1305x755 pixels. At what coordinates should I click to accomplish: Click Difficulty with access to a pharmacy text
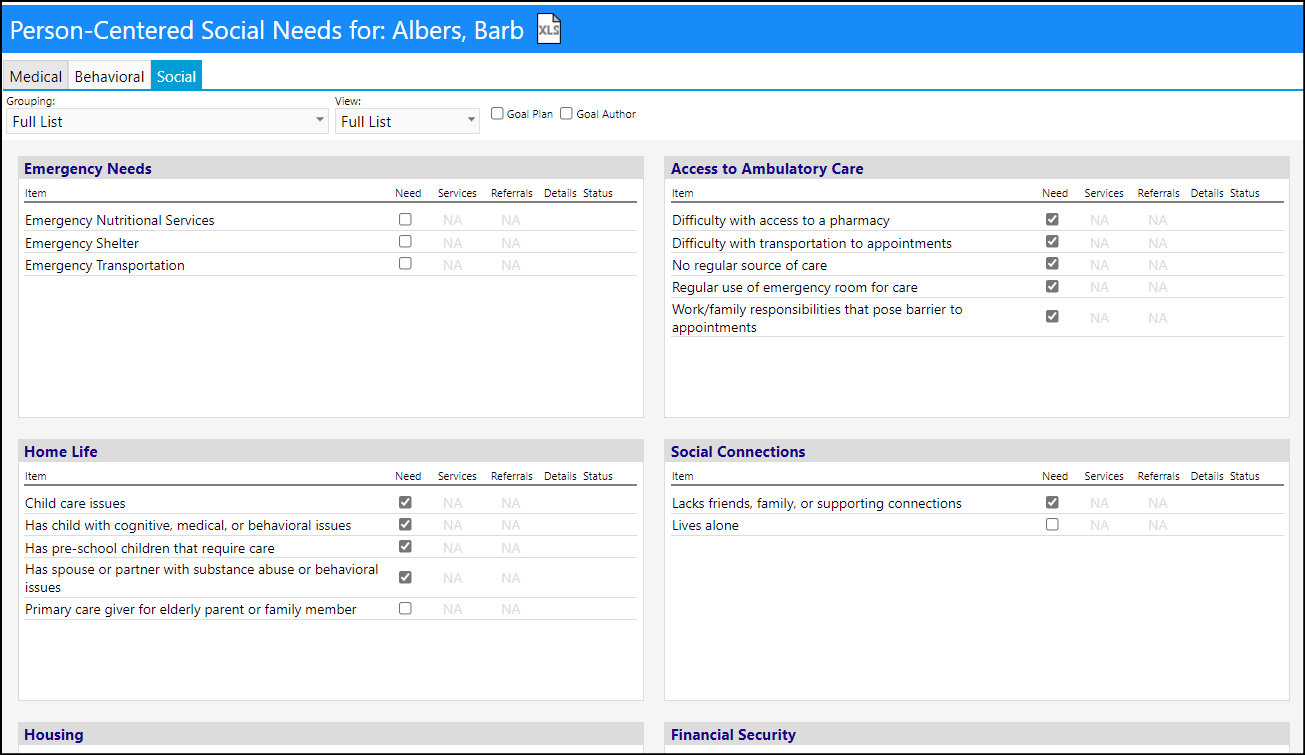[781, 220]
